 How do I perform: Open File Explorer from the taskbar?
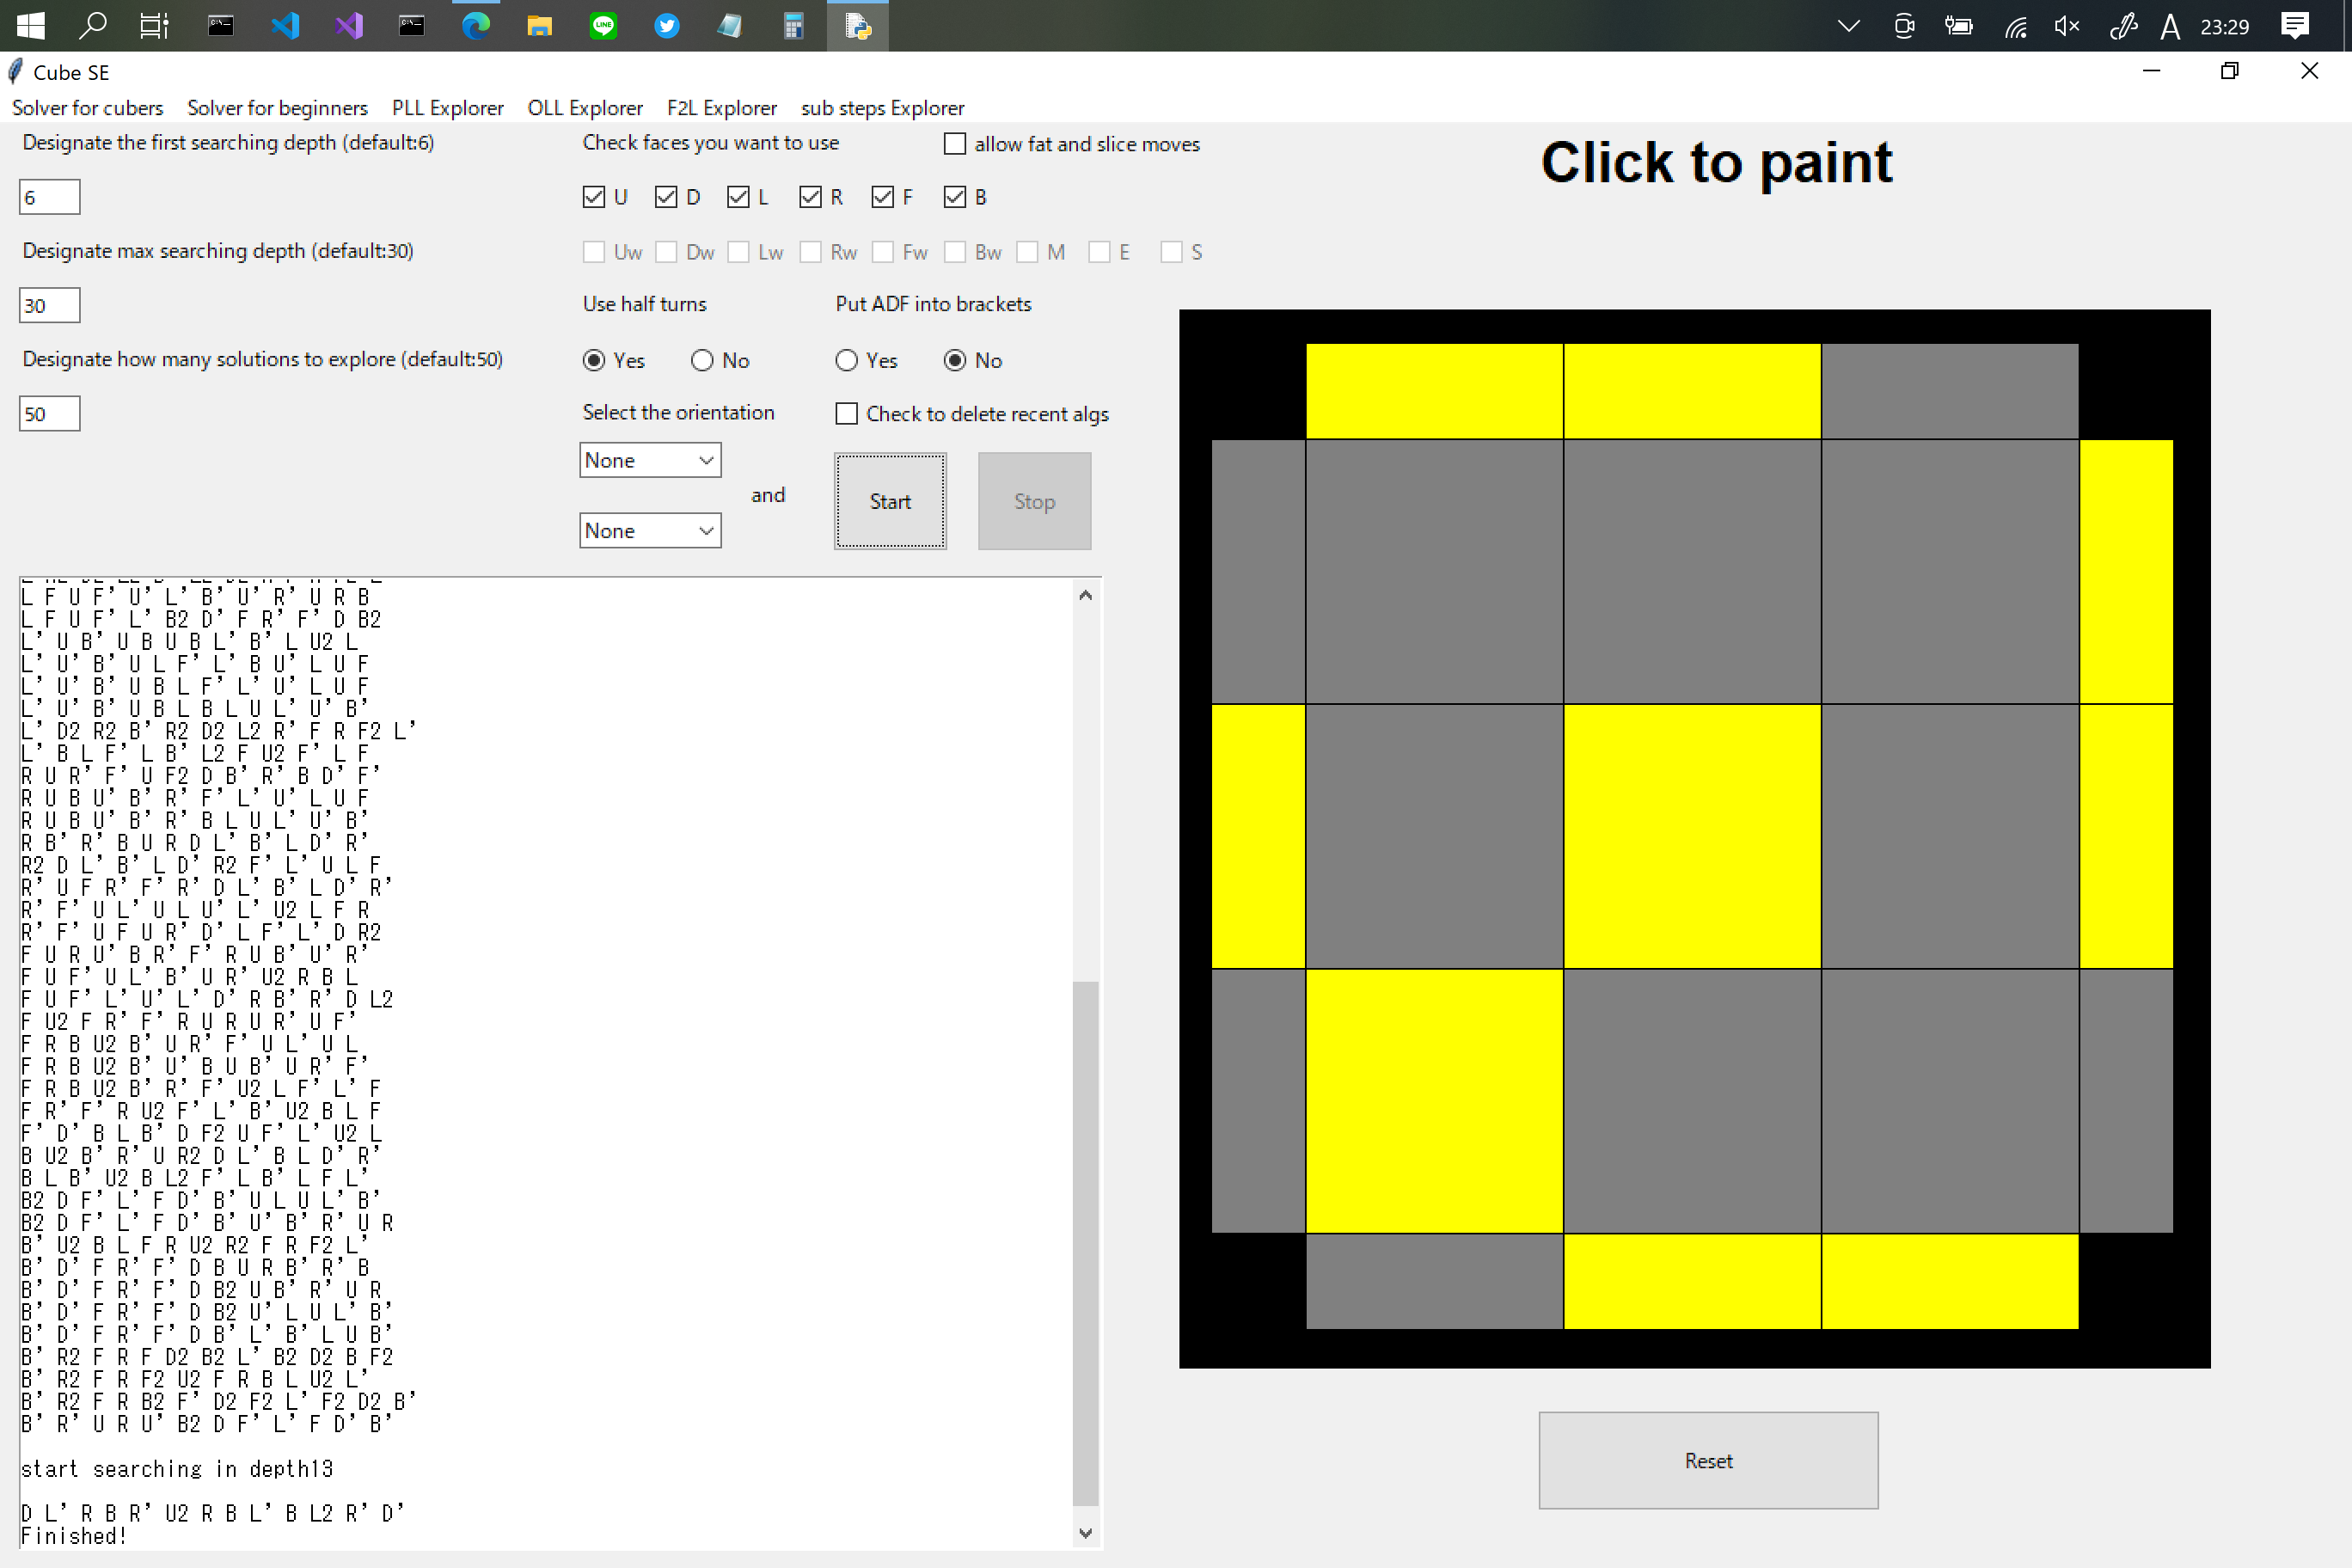[540, 26]
